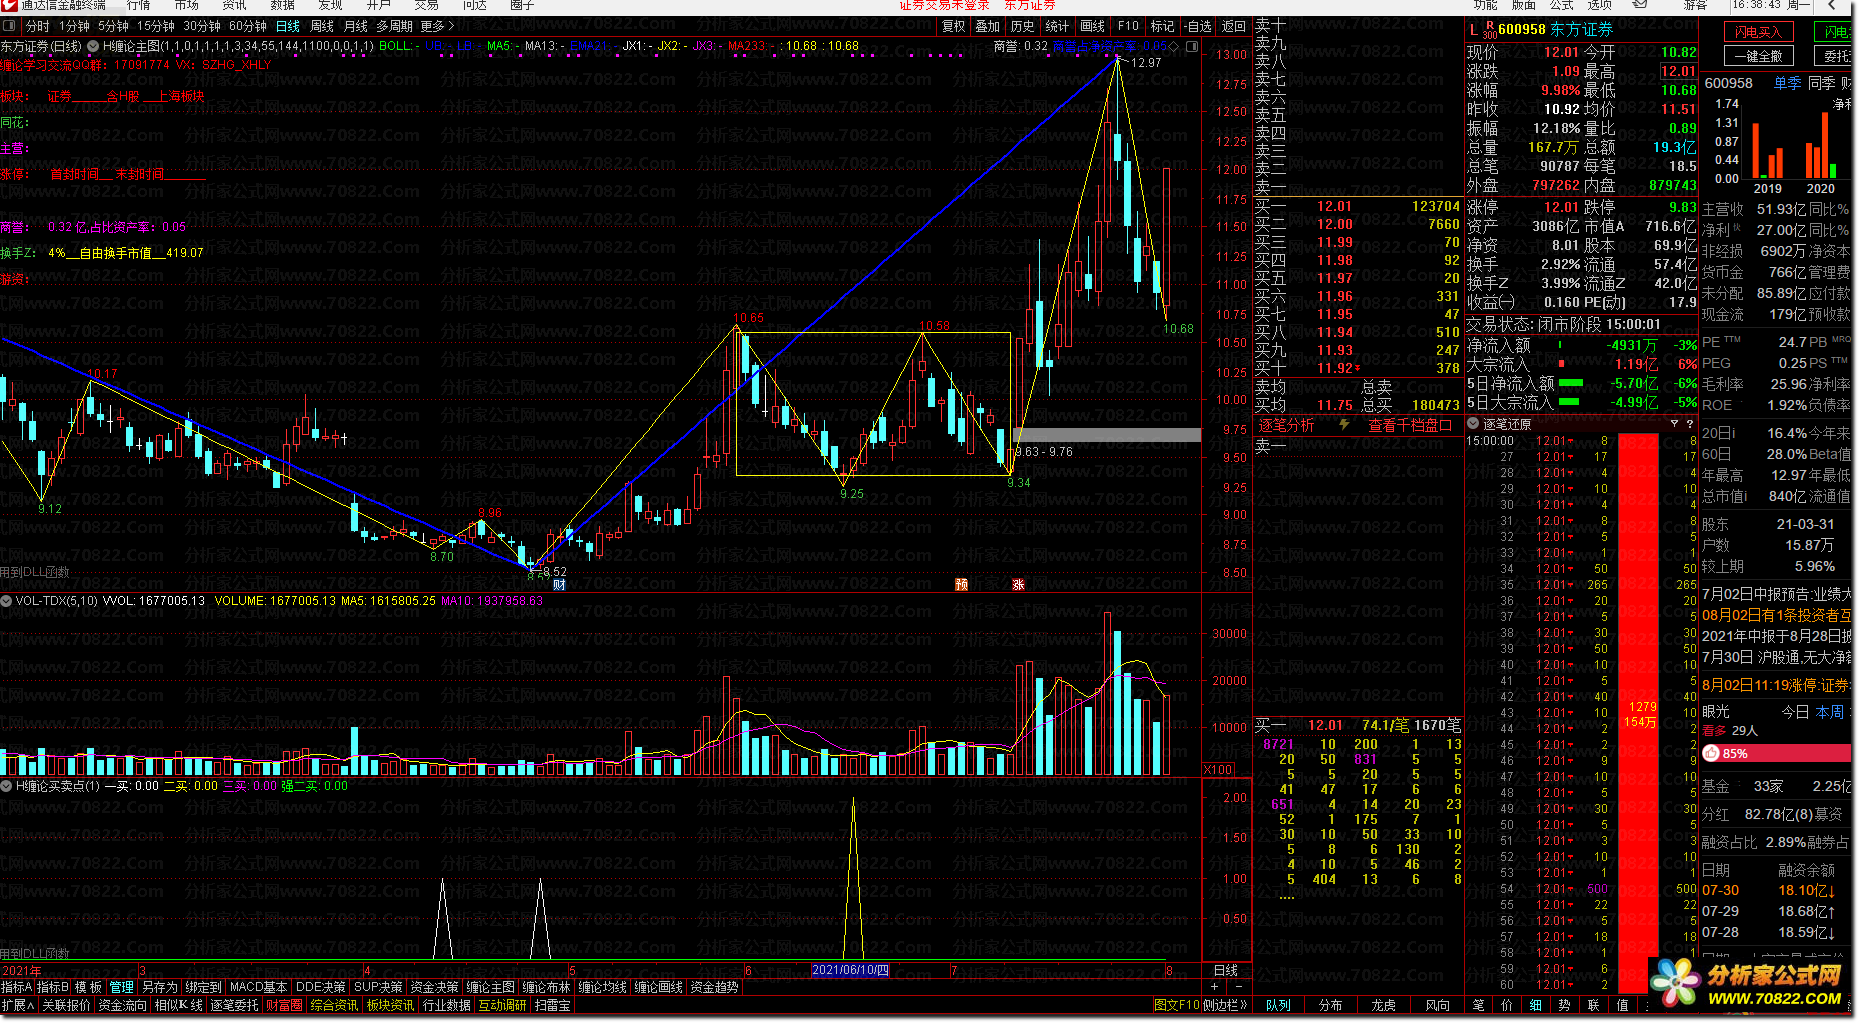Zoom out chart with the minus button

1239,987
